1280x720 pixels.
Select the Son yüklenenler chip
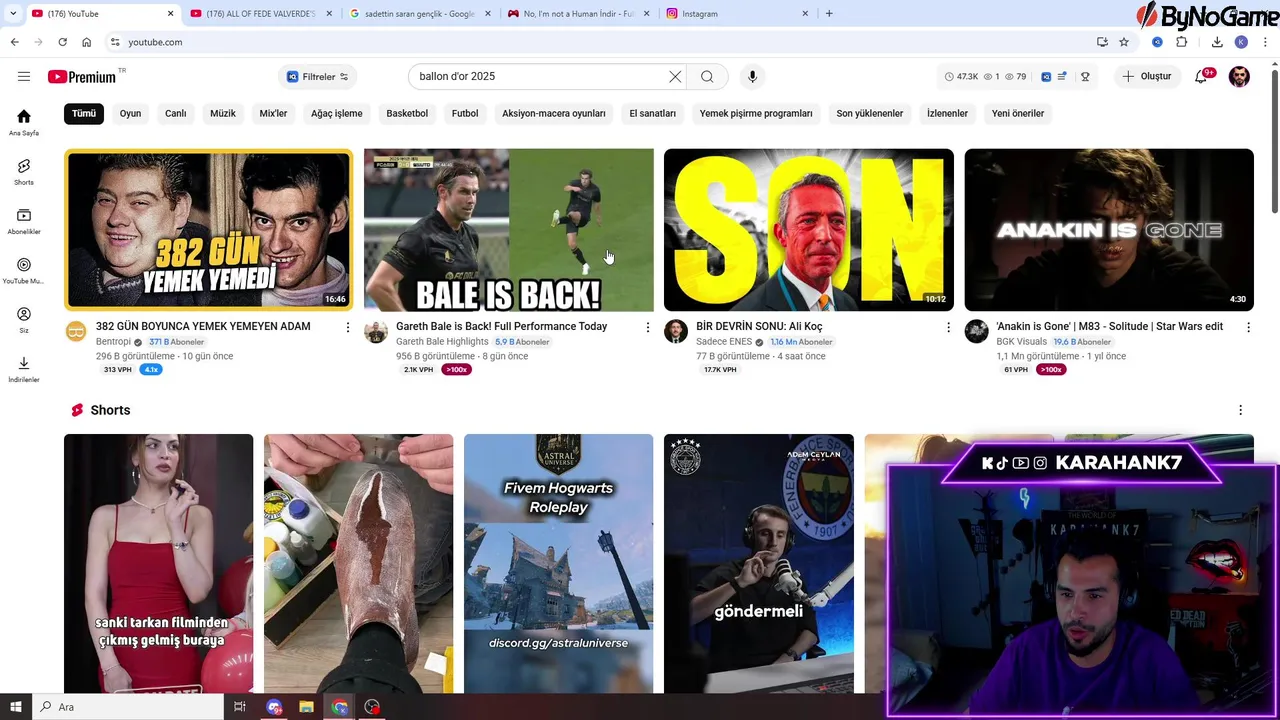(870, 113)
